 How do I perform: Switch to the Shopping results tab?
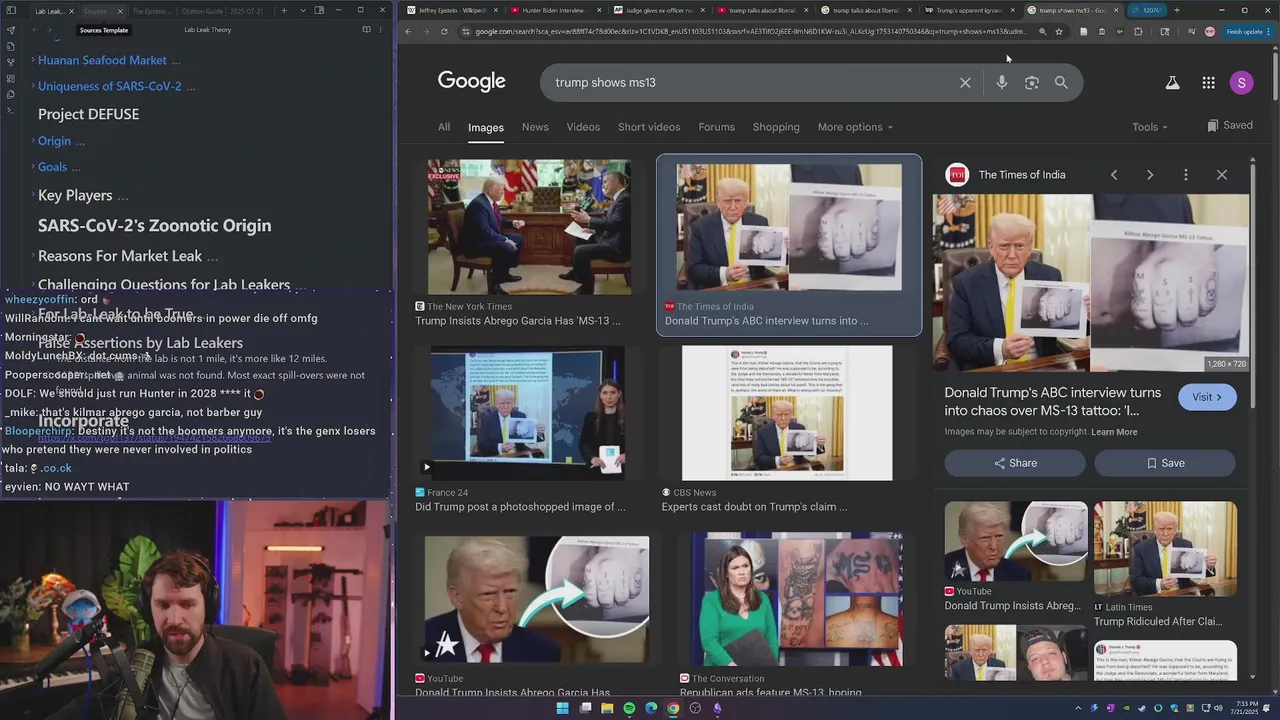(776, 127)
